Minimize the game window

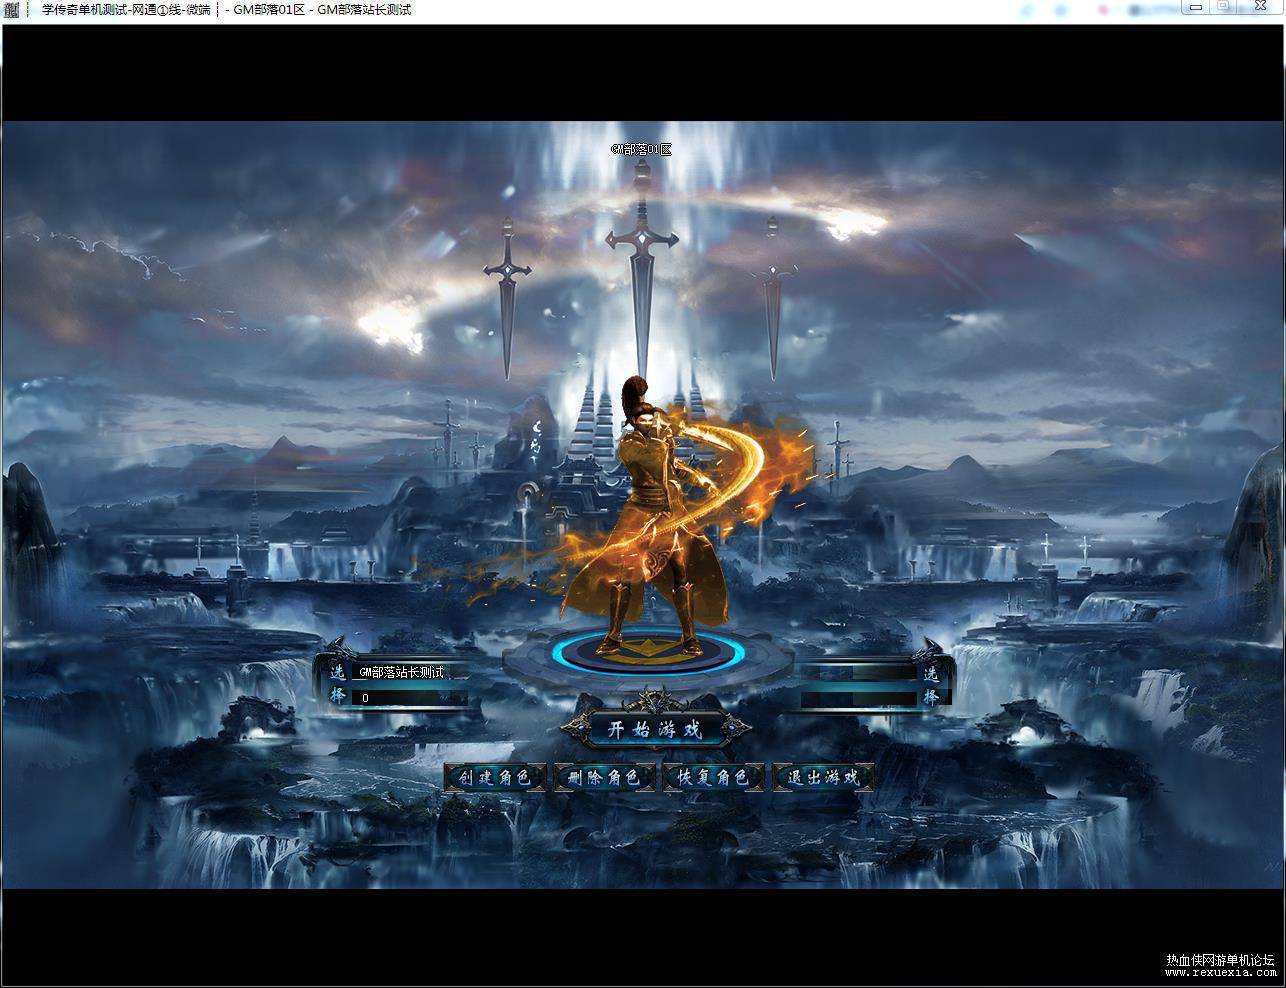pyautogui.click(x=1196, y=7)
